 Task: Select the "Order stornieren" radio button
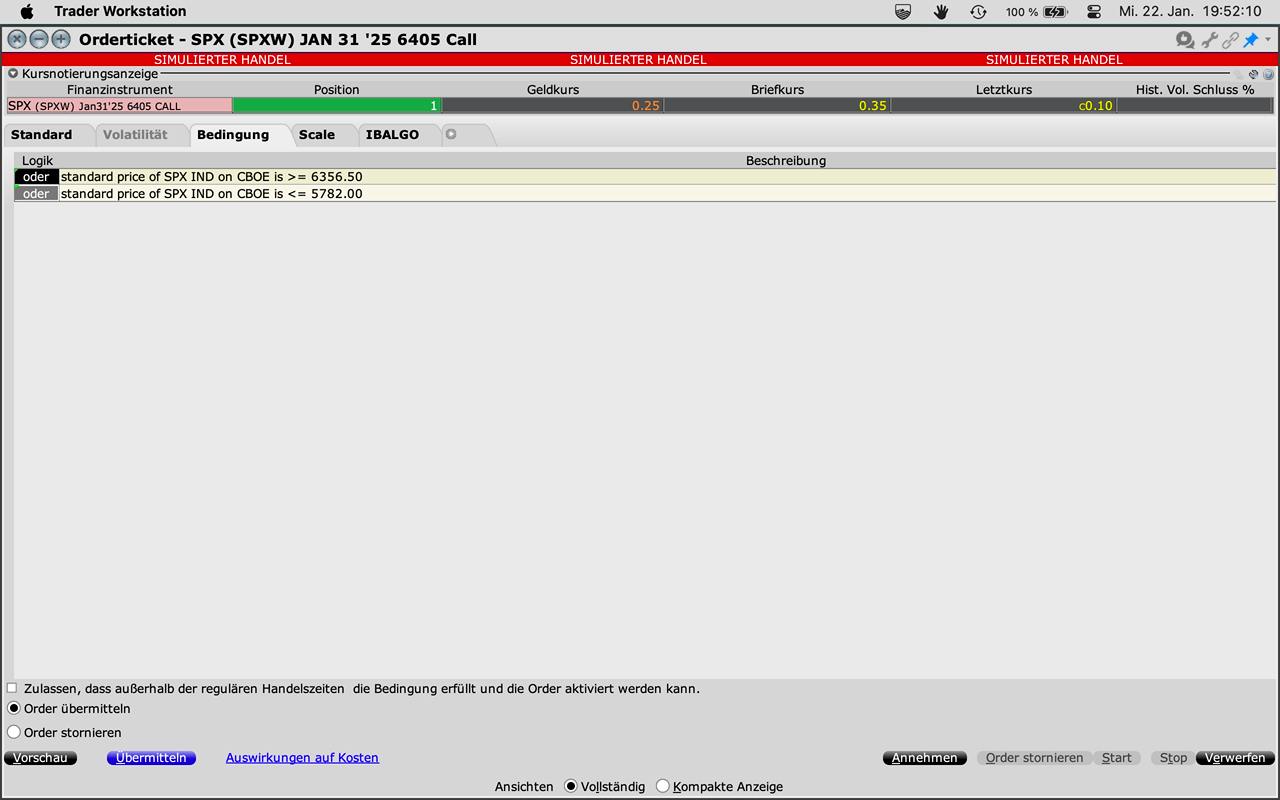pyautogui.click(x=14, y=732)
